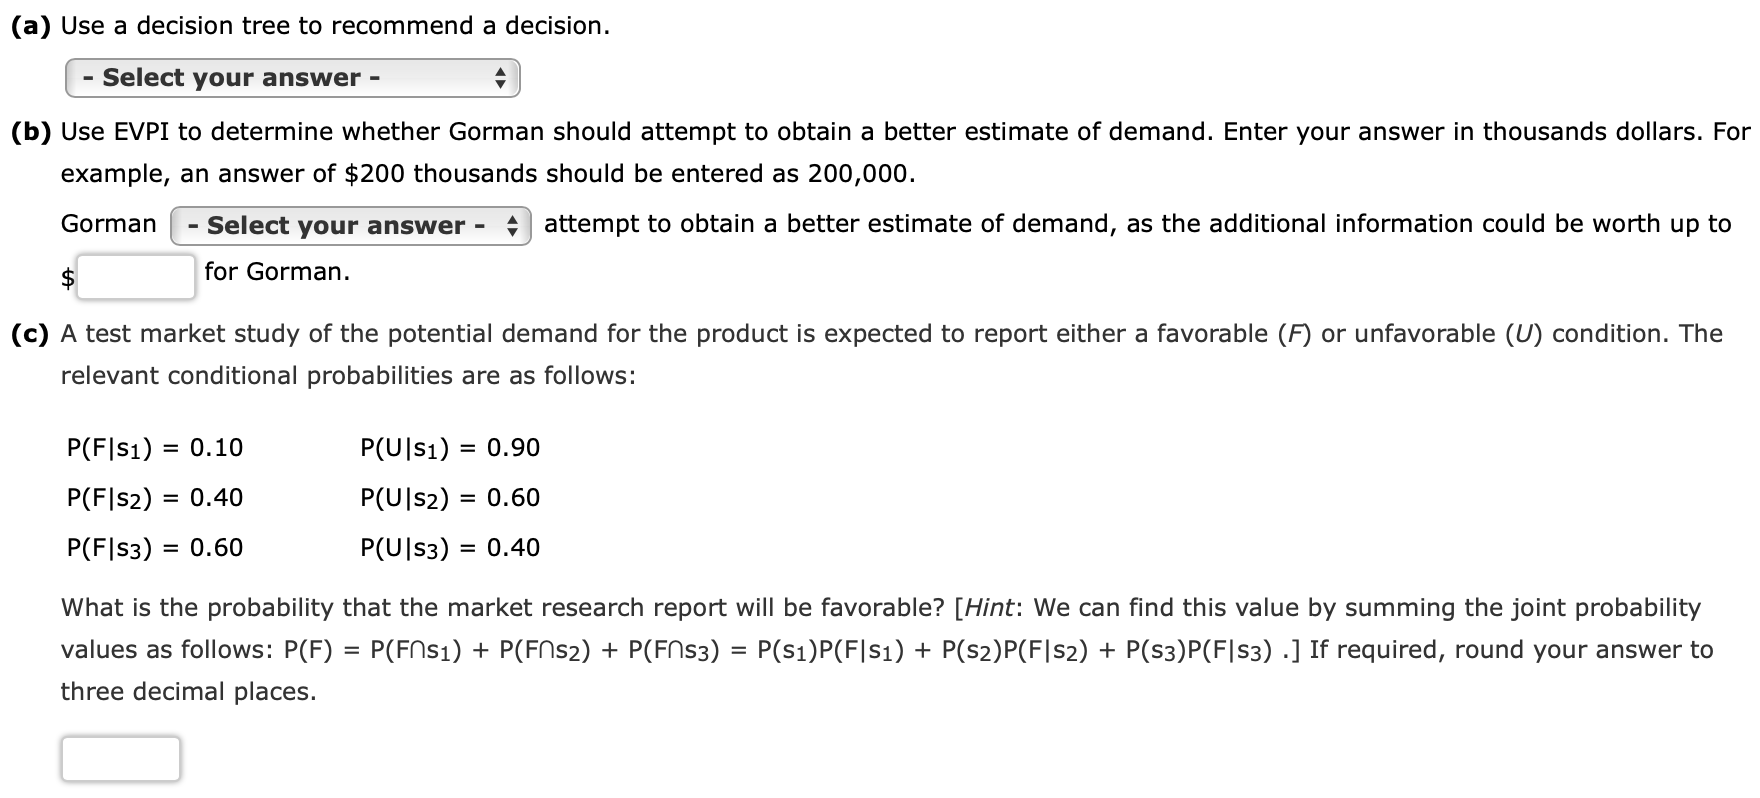1760x798 pixels.
Task: Click the bold (a) question label
Action: tap(31, 25)
